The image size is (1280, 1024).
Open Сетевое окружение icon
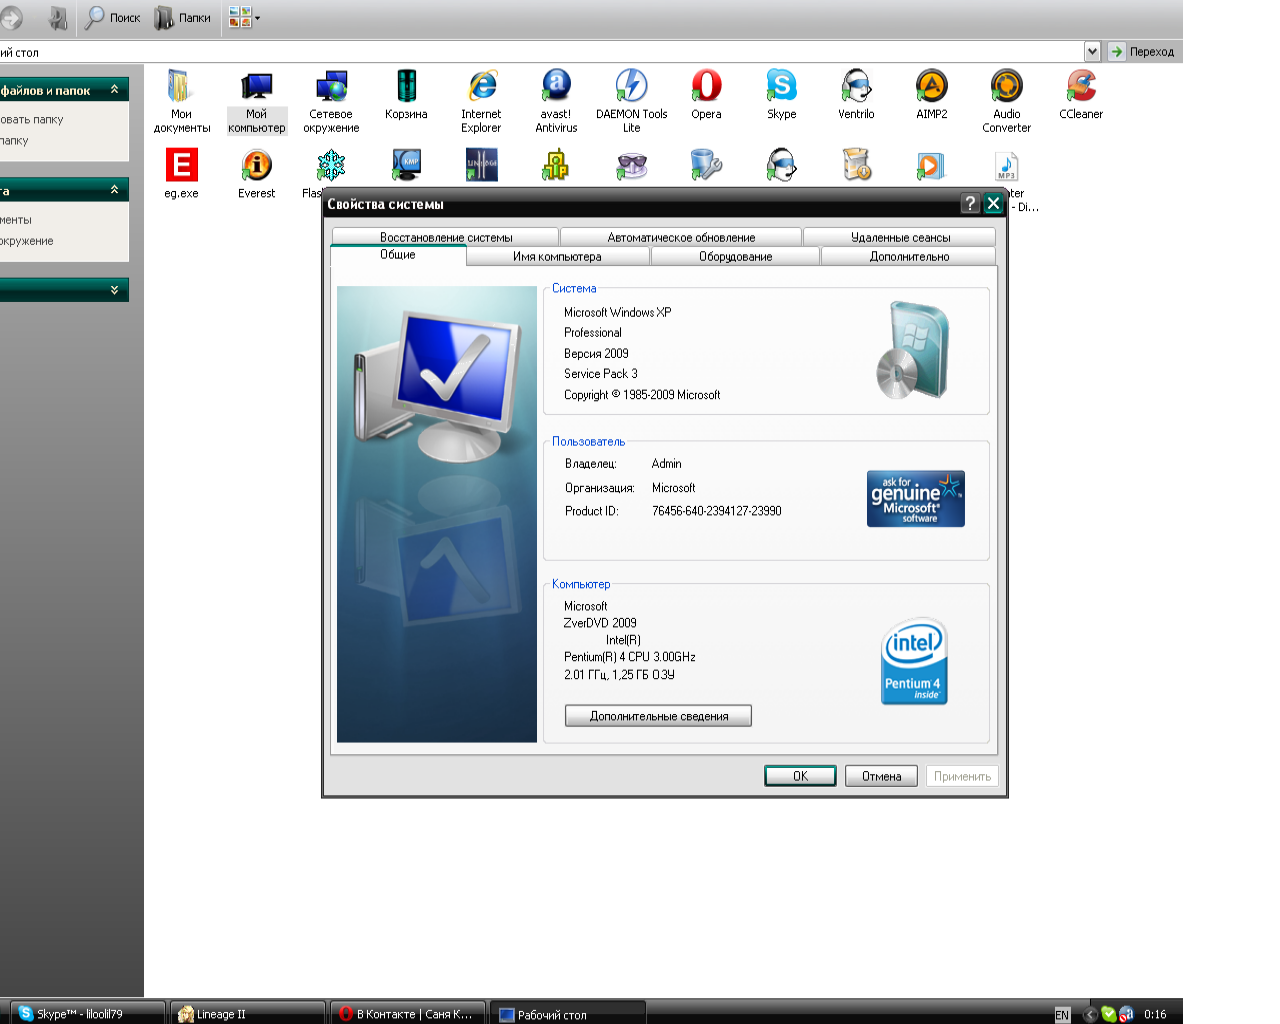tap(331, 100)
